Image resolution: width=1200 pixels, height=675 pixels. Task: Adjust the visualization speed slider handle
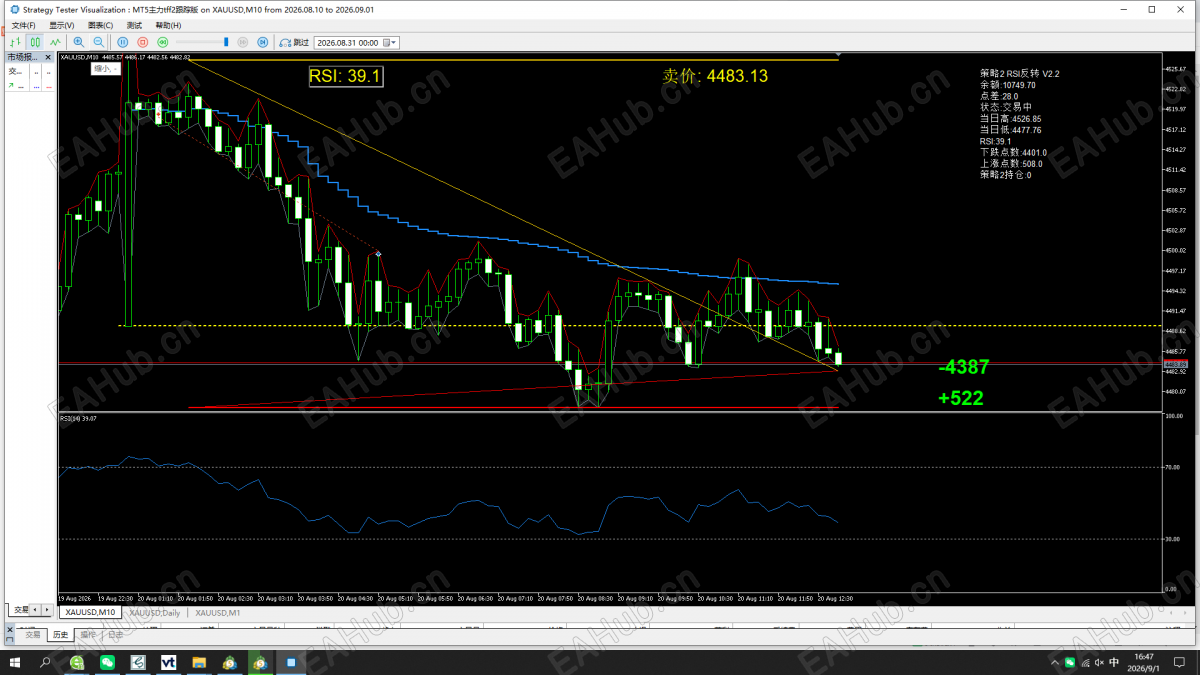[227, 42]
